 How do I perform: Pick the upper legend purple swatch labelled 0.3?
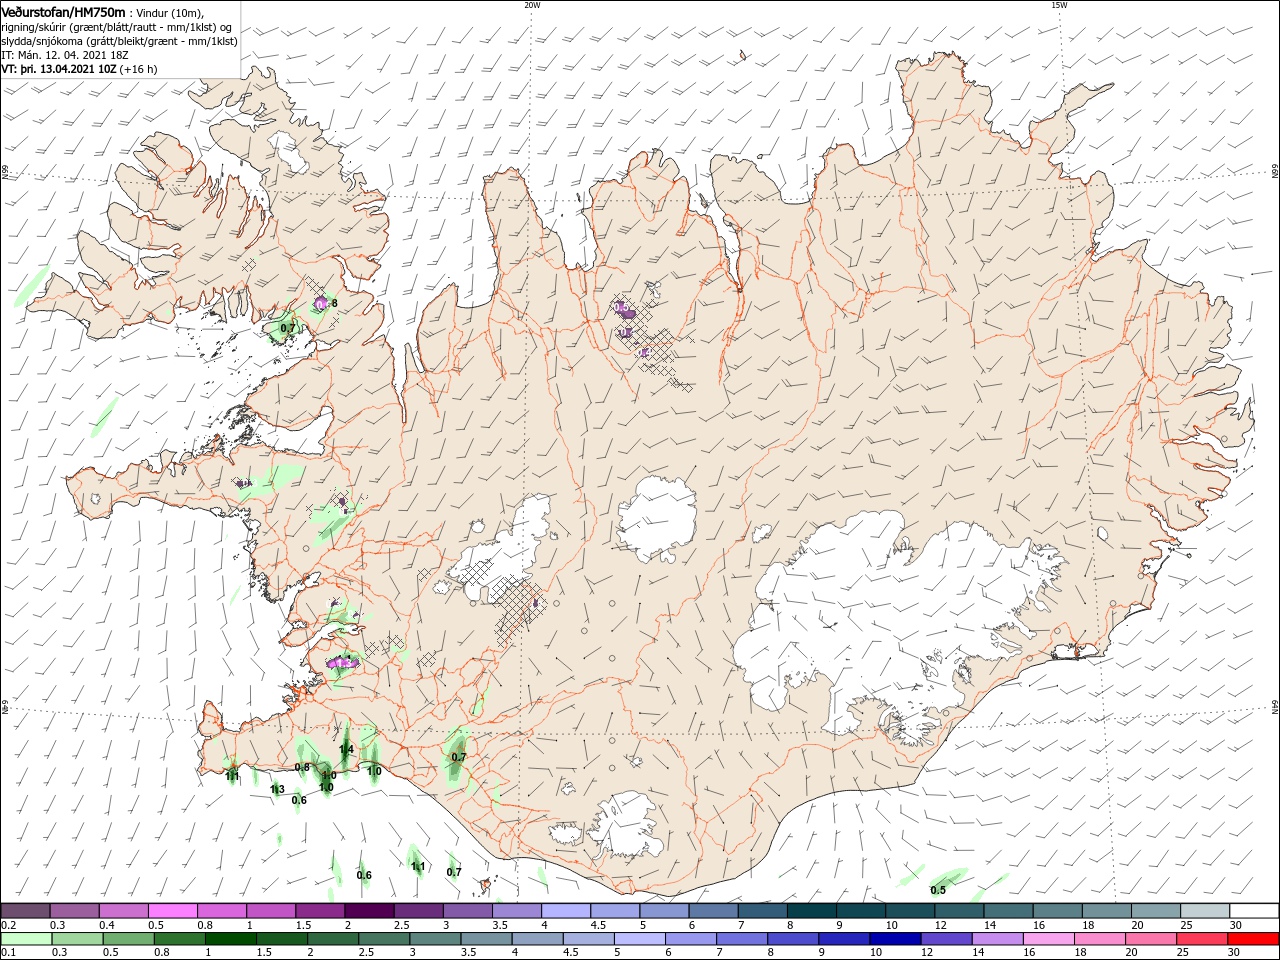click(74, 910)
